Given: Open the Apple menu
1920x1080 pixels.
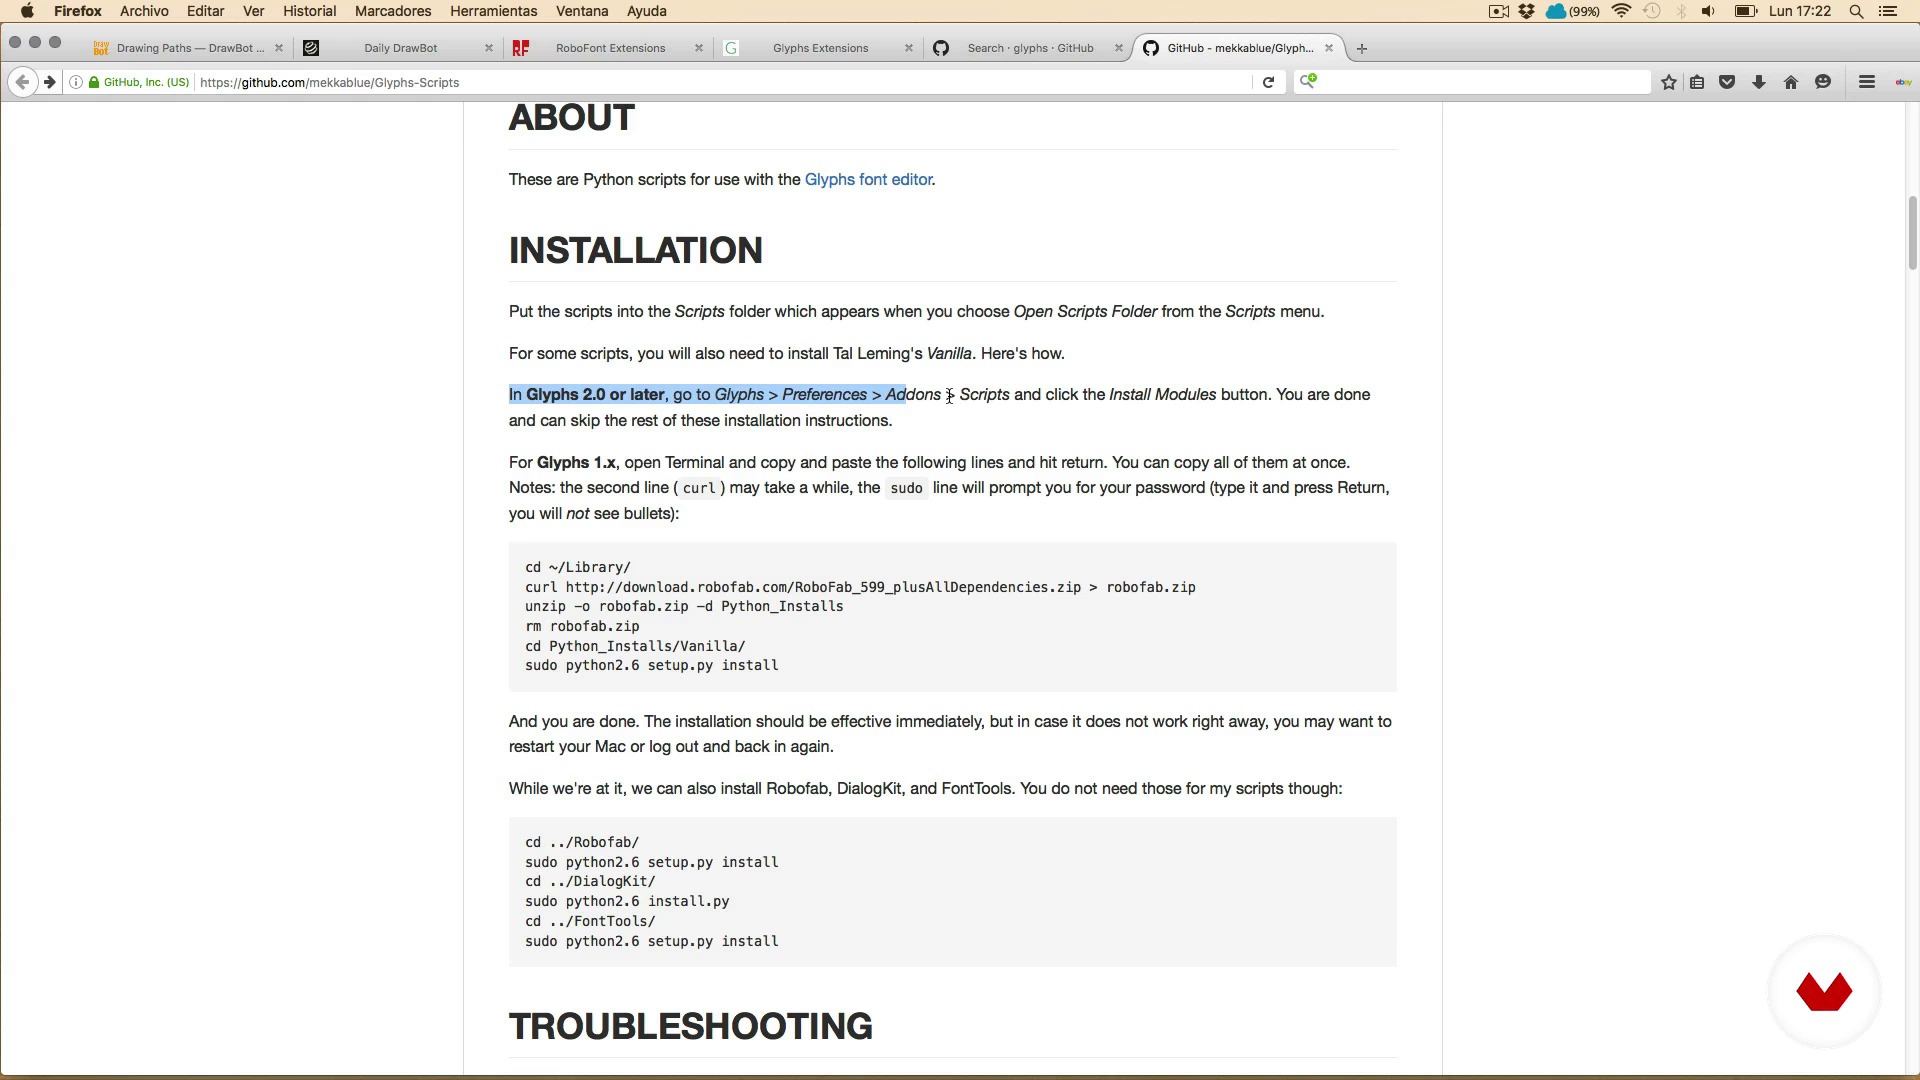Looking at the screenshot, I should pos(27,11).
